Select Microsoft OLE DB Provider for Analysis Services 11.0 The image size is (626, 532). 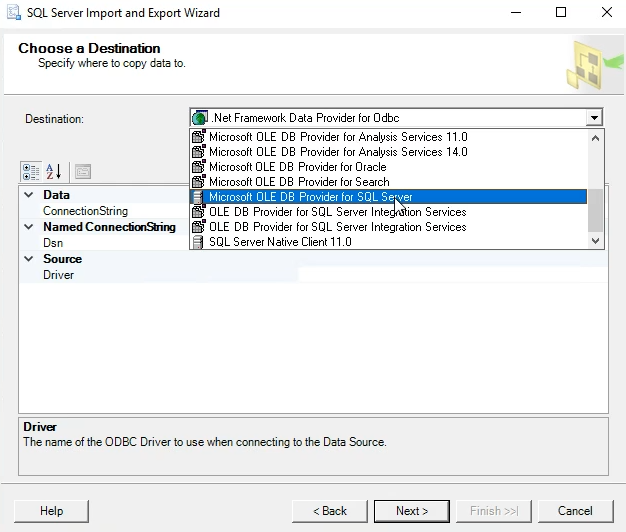point(388,137)
